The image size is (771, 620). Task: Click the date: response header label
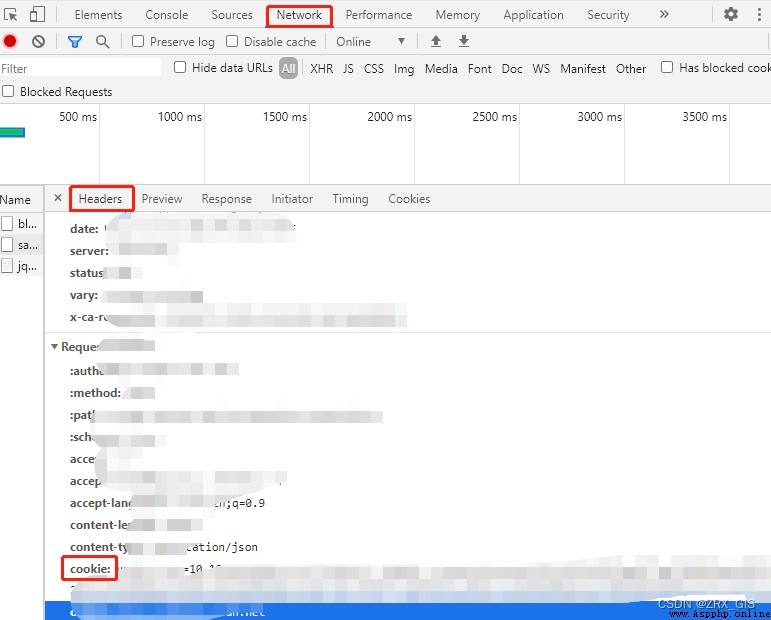pyautogui.click(x=84, y=229)
